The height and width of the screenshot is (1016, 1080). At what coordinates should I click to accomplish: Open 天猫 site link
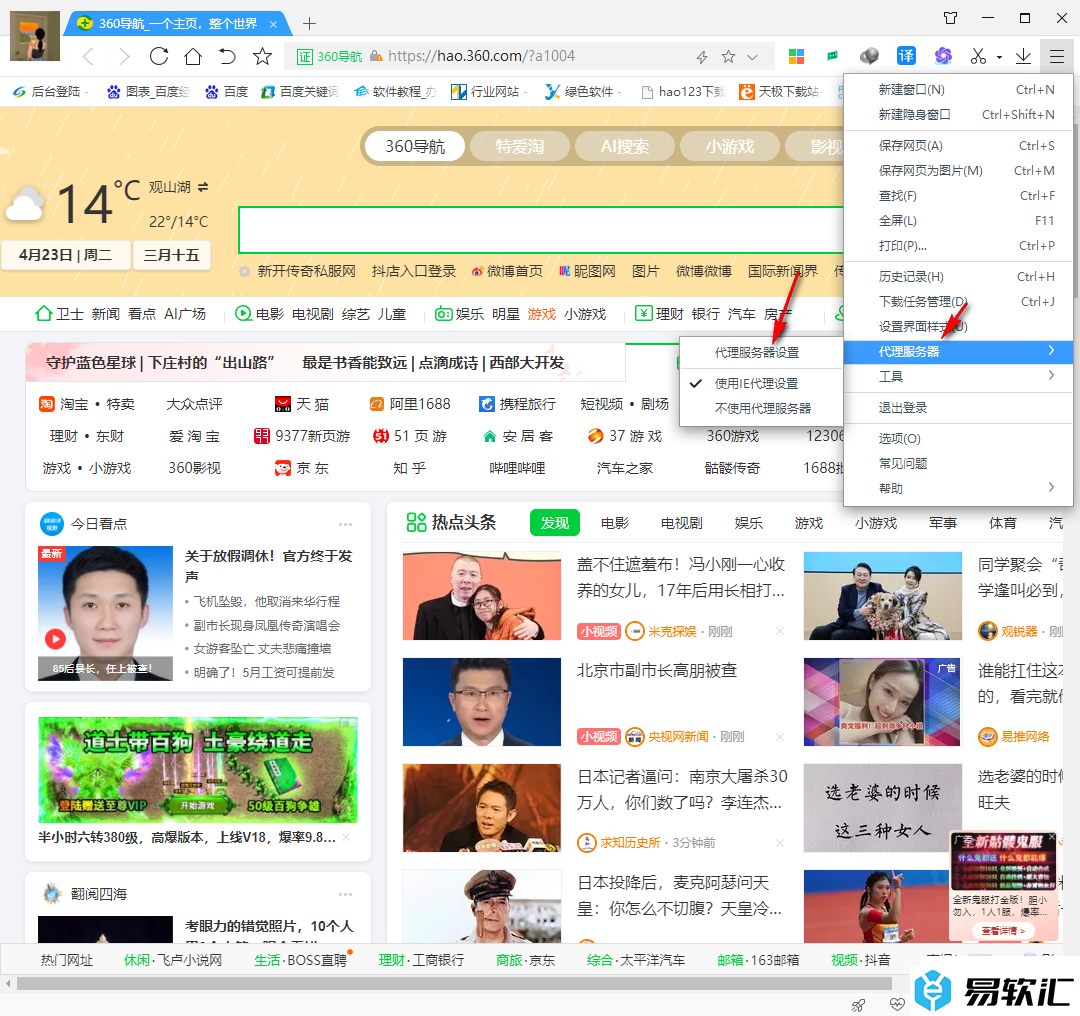pos(302,404)
